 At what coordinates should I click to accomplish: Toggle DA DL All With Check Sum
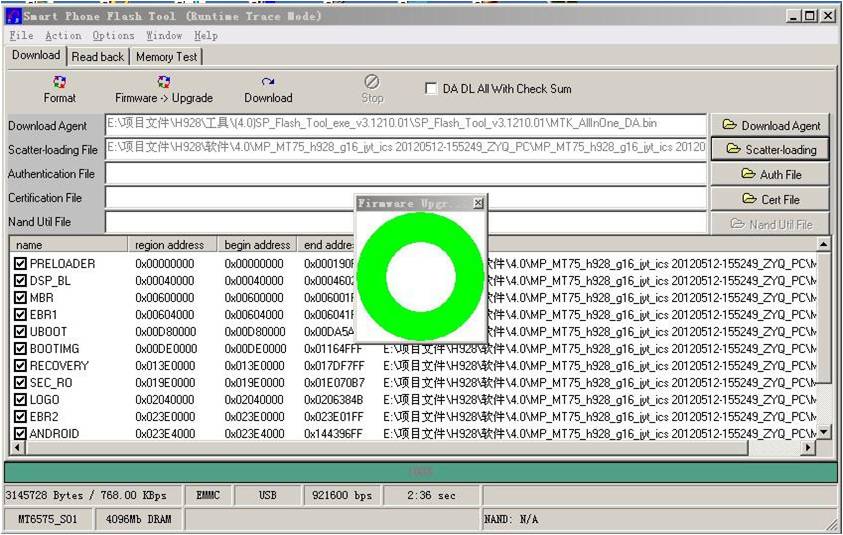(x=431, y=88)
